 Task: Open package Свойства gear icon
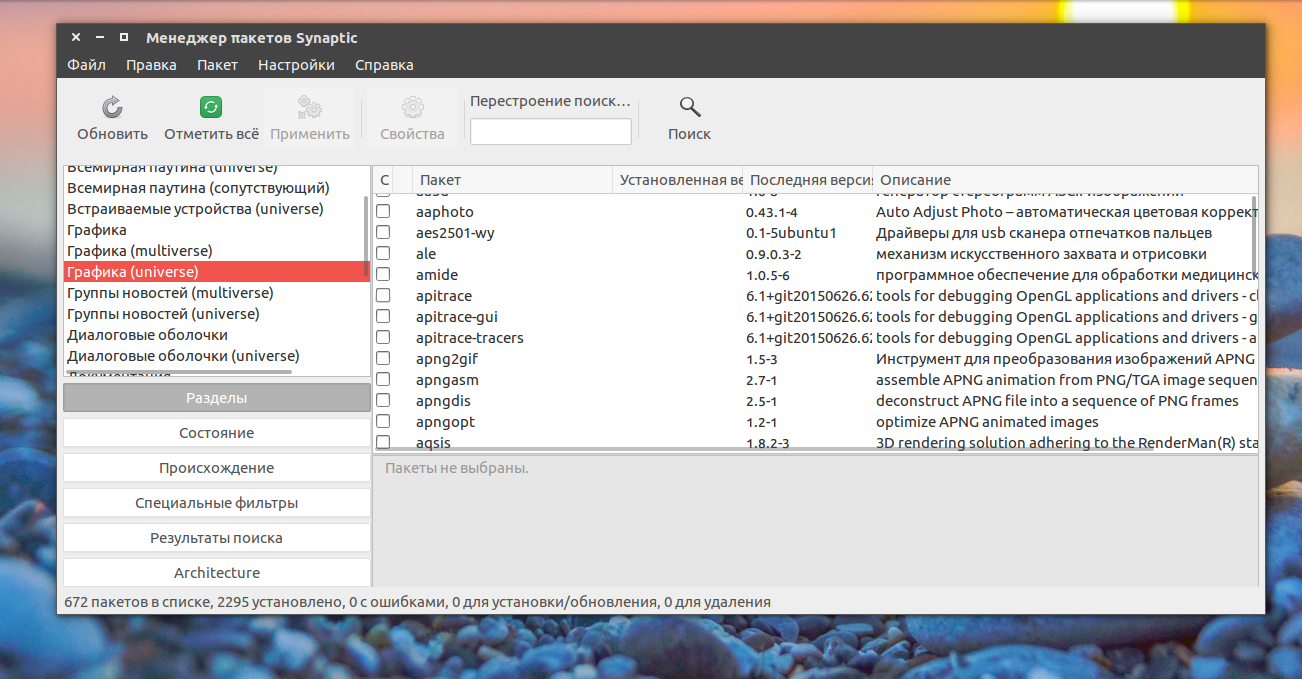(x=412, y=107)
